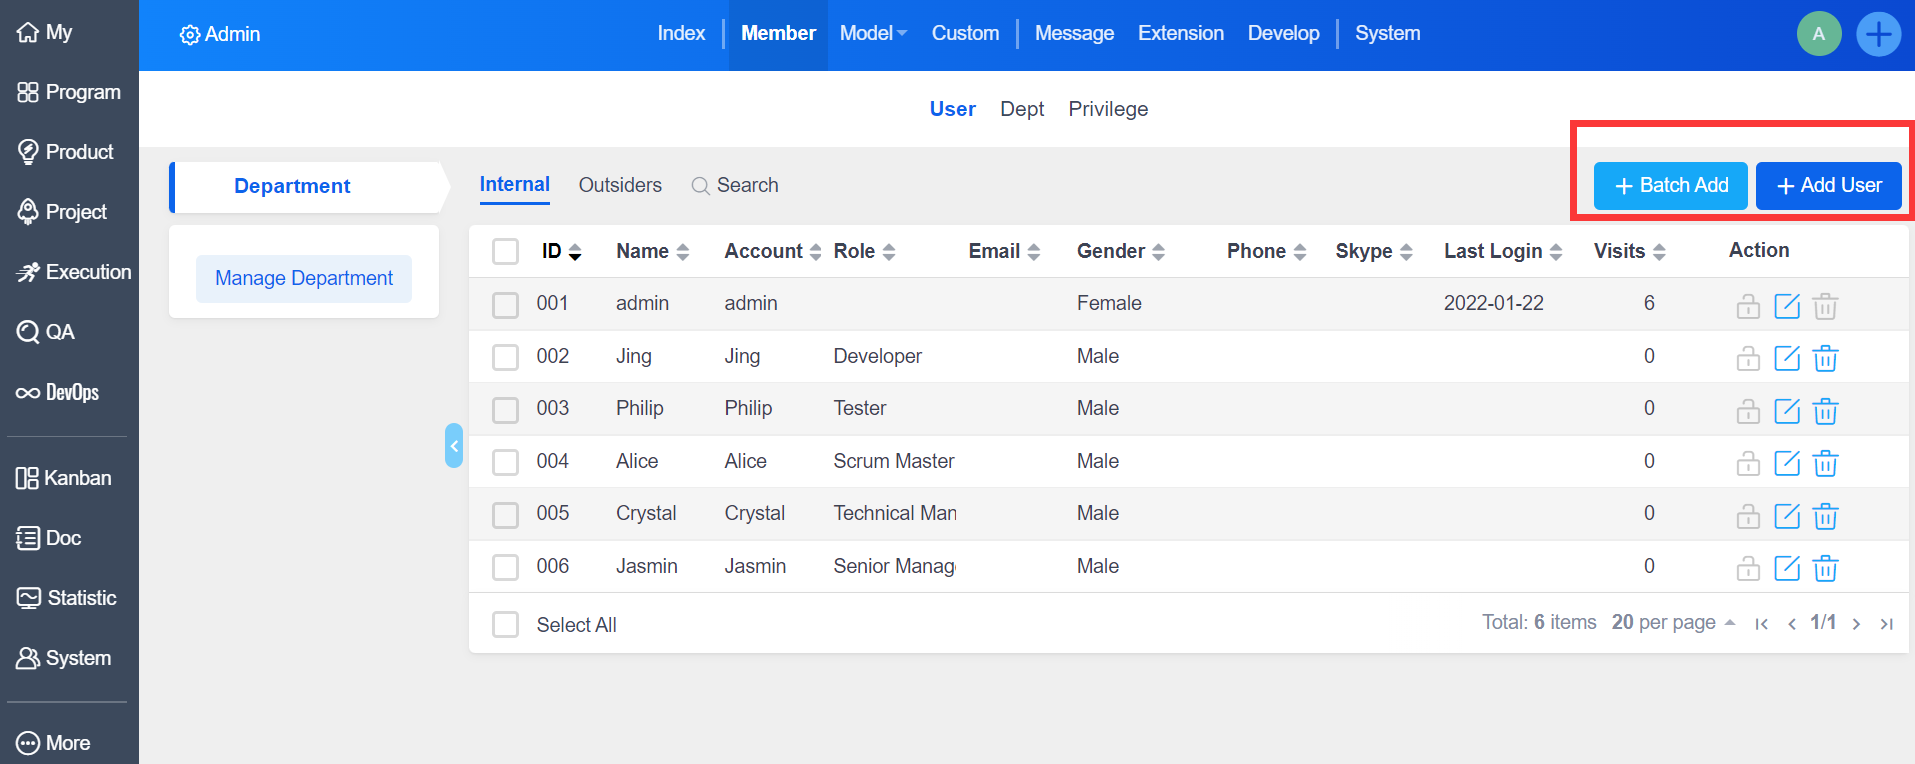The height and width of the screenshot is (764, 1915).
Task: Open the Model dropdown menu
Action: pyautogui.click(x=873, y=33)
